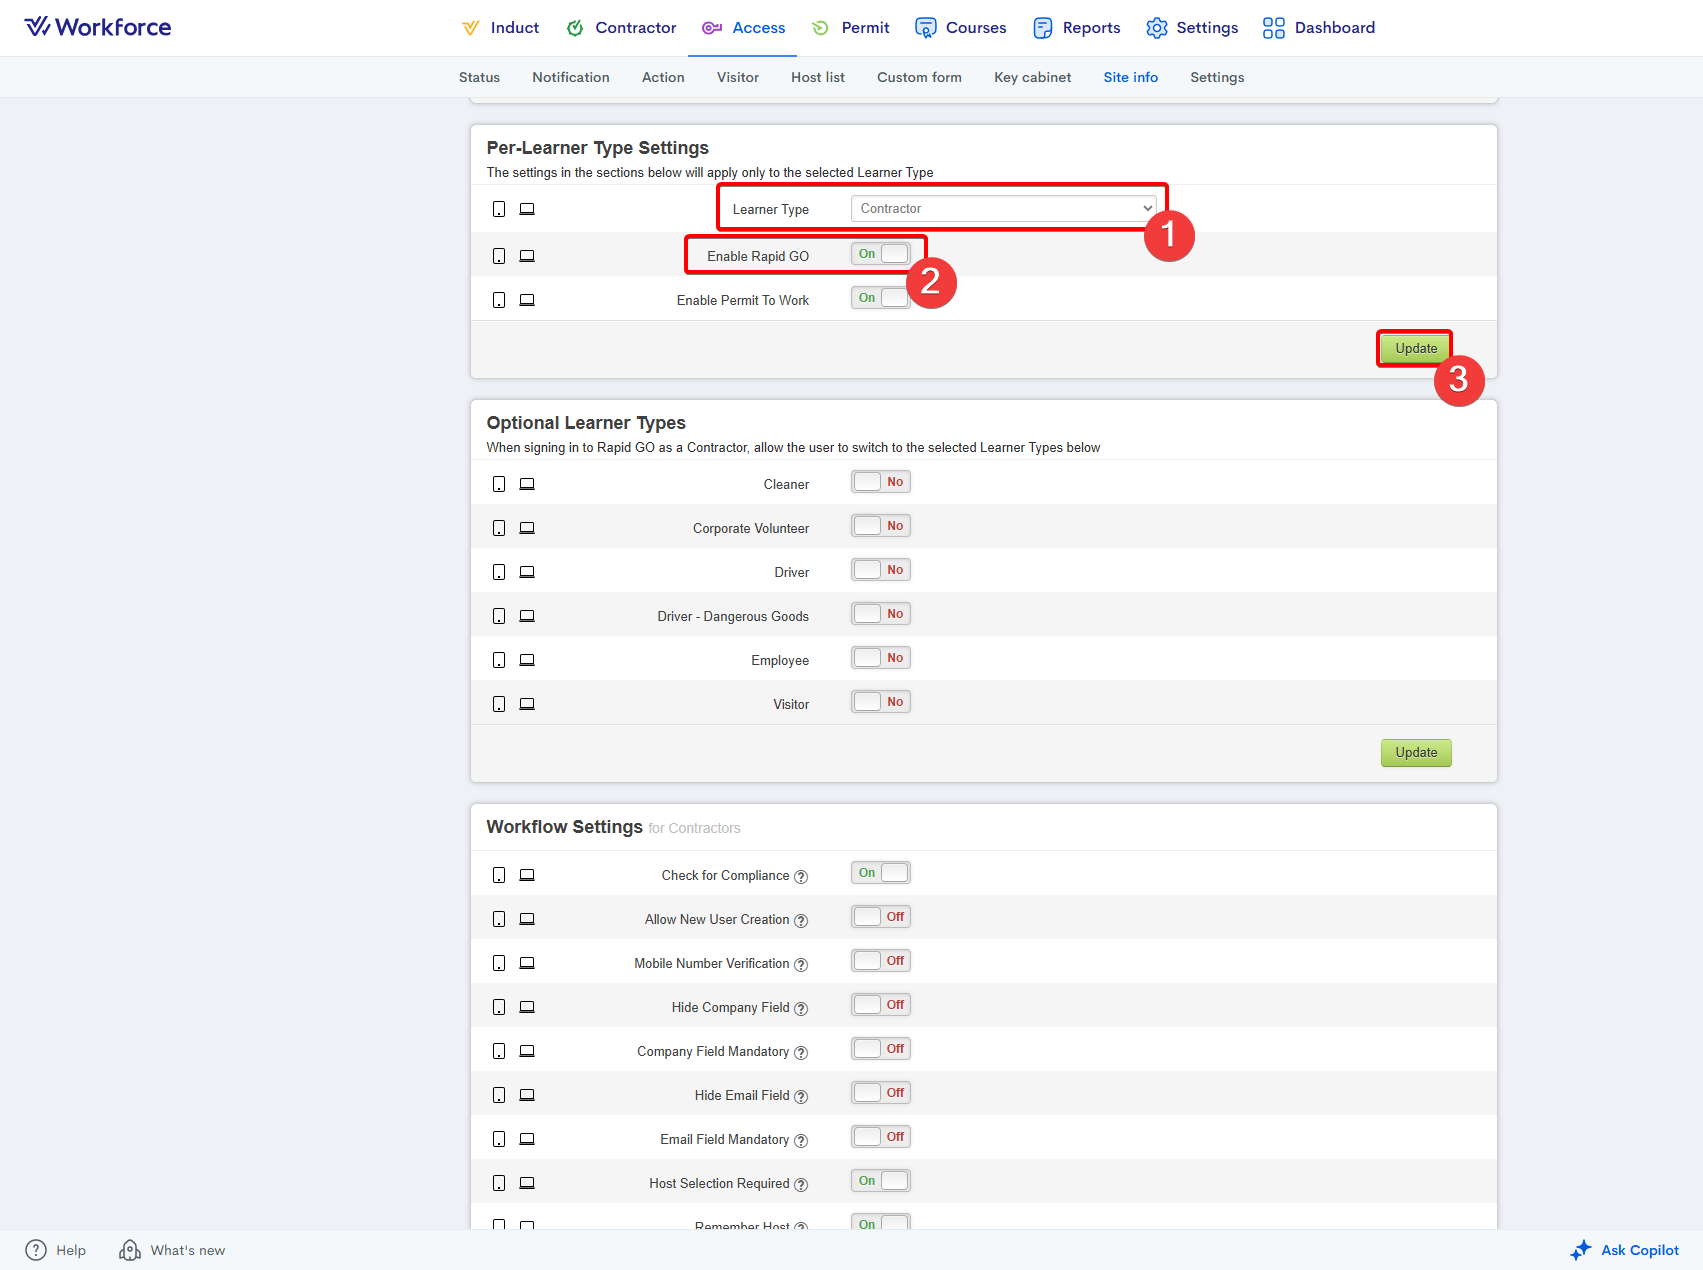Click the help icon beside Check for Compliance

pos(800,876)
